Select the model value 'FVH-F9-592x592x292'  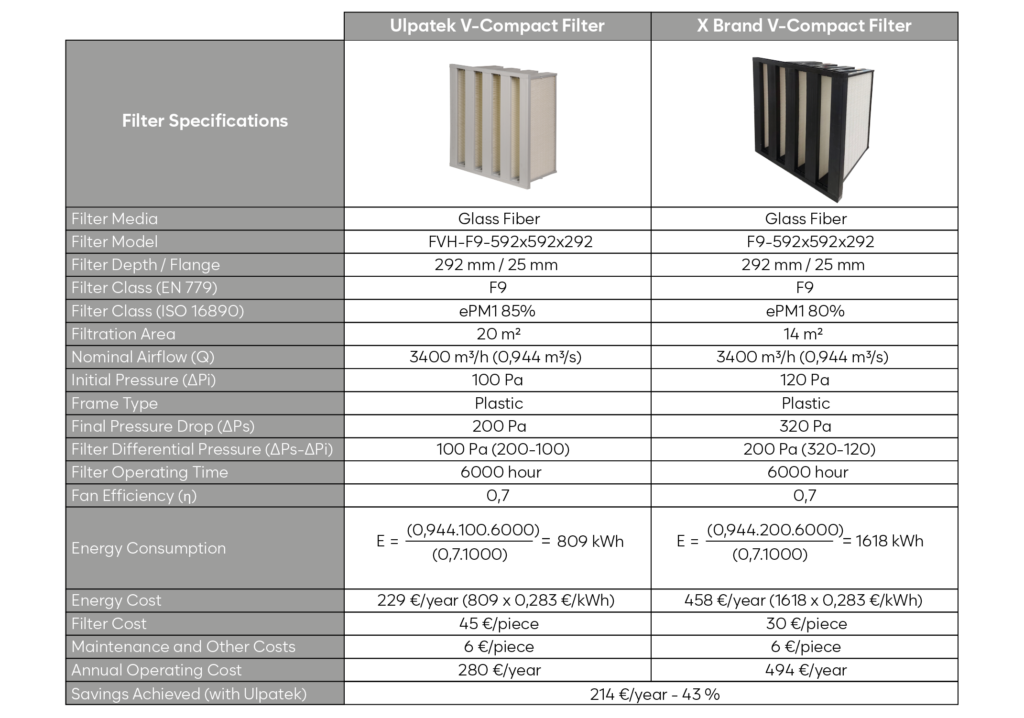click(x=511, y=242)
